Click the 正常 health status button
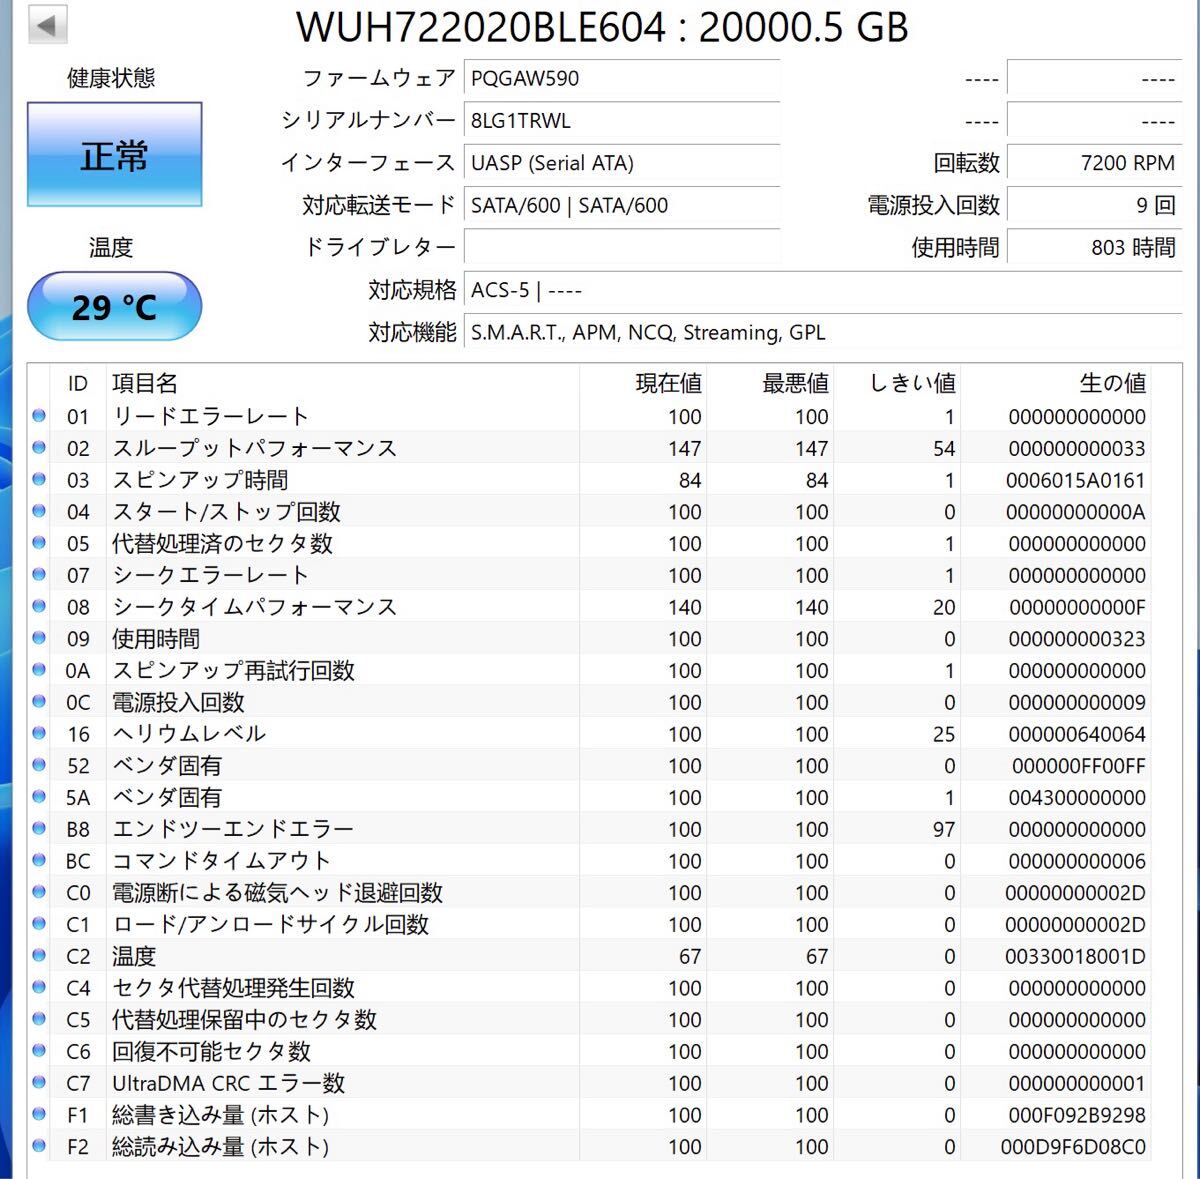 (114, 155)
